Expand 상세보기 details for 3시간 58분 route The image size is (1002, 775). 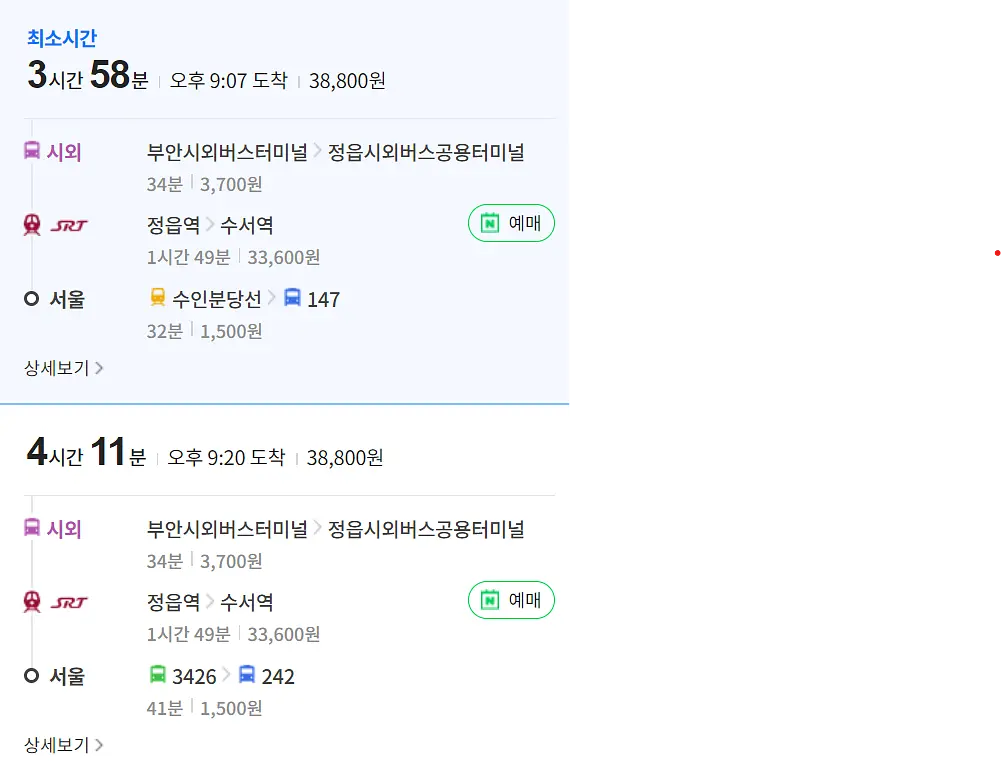pyautogui.click(x=63, y=368)
